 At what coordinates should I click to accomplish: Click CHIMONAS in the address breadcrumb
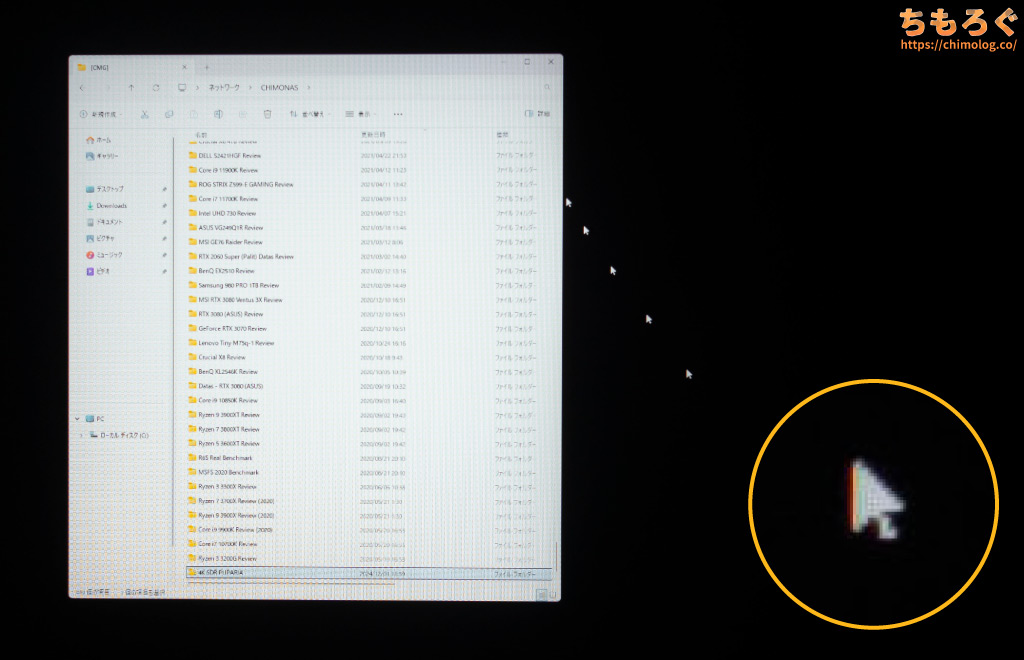278,88
